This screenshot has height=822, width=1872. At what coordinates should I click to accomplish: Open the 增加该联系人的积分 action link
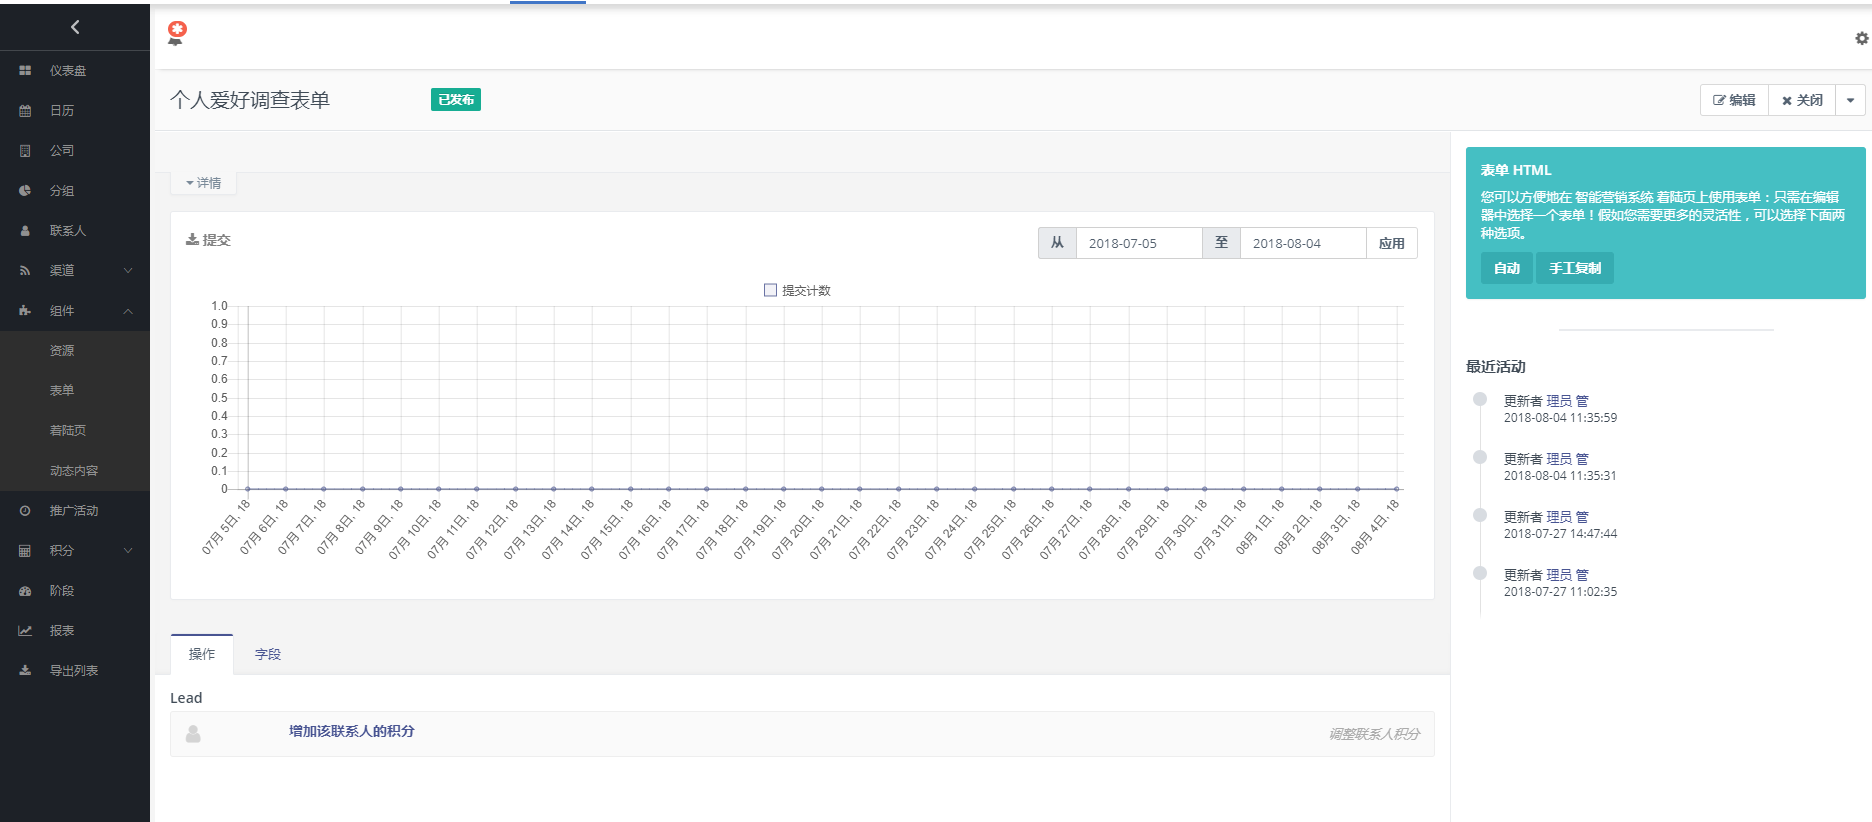click(x=351, y=731)
